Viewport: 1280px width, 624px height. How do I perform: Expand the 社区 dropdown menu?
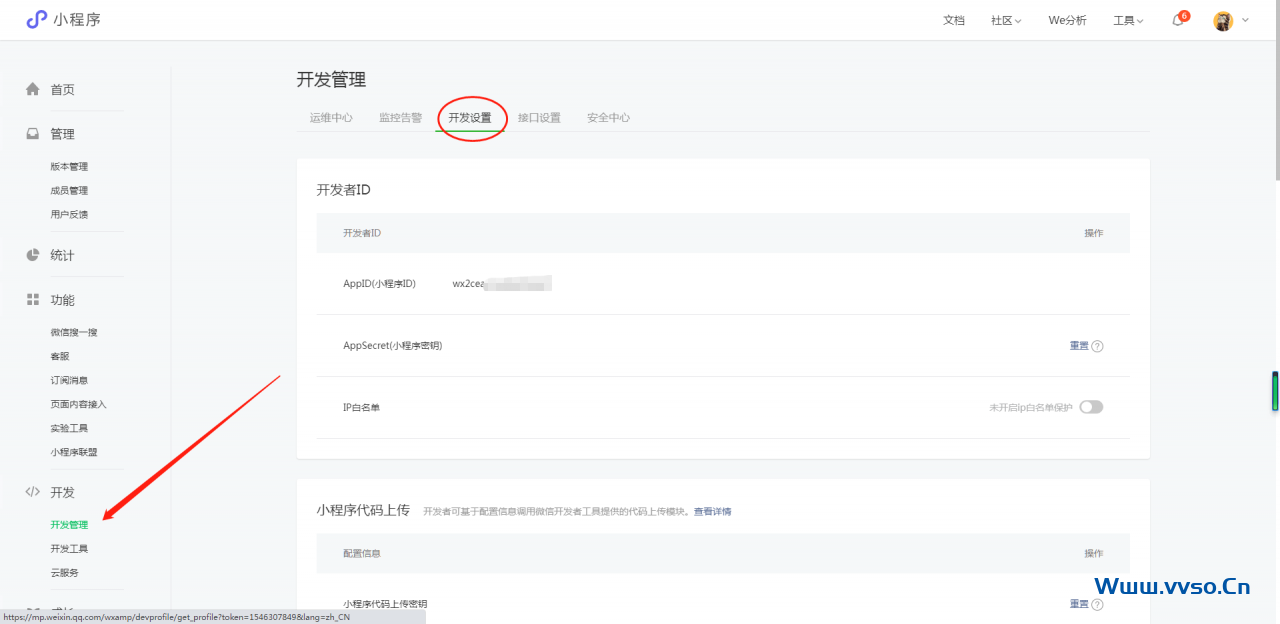(1006, 21)
